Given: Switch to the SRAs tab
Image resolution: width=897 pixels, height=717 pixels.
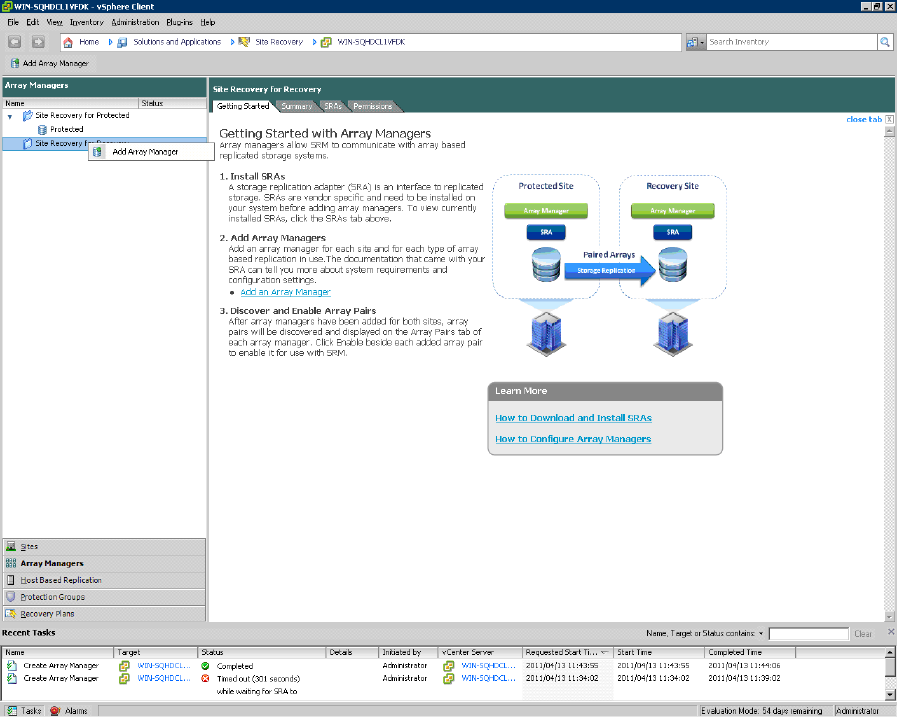Looking at the screenshot, I should [x=333, y=106].
